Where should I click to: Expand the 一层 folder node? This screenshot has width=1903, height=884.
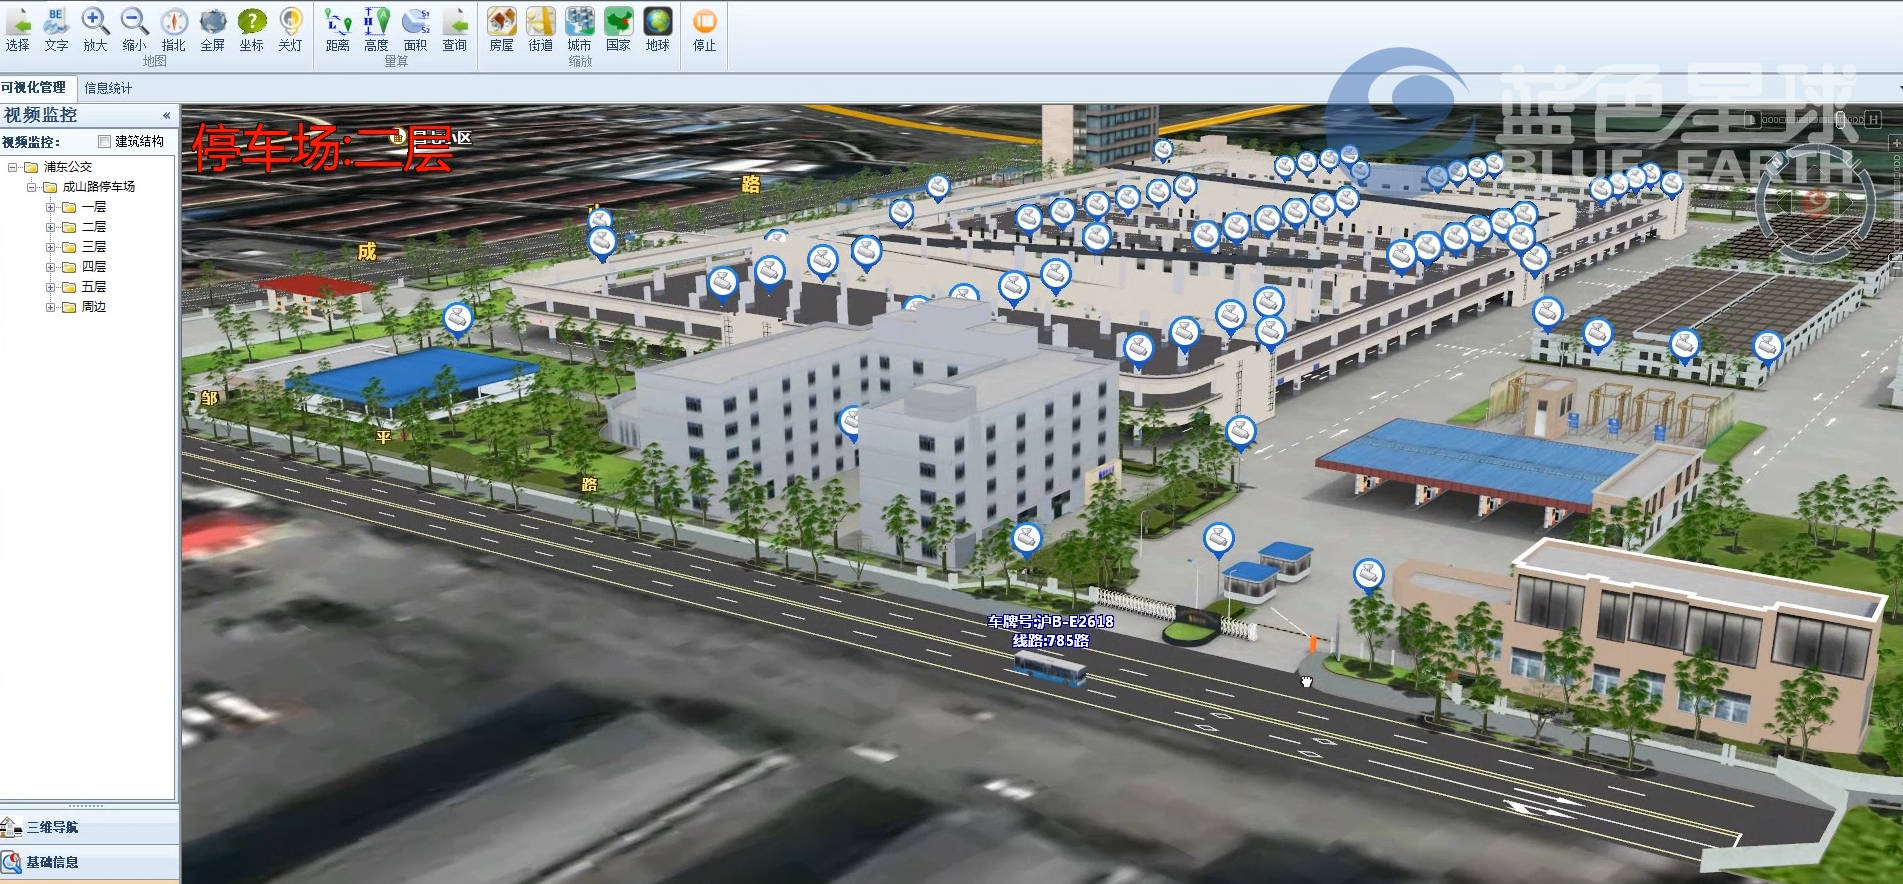50,207
